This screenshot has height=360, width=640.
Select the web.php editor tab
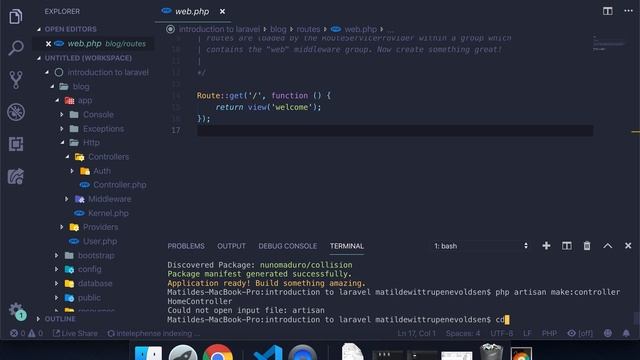[192, 11]
